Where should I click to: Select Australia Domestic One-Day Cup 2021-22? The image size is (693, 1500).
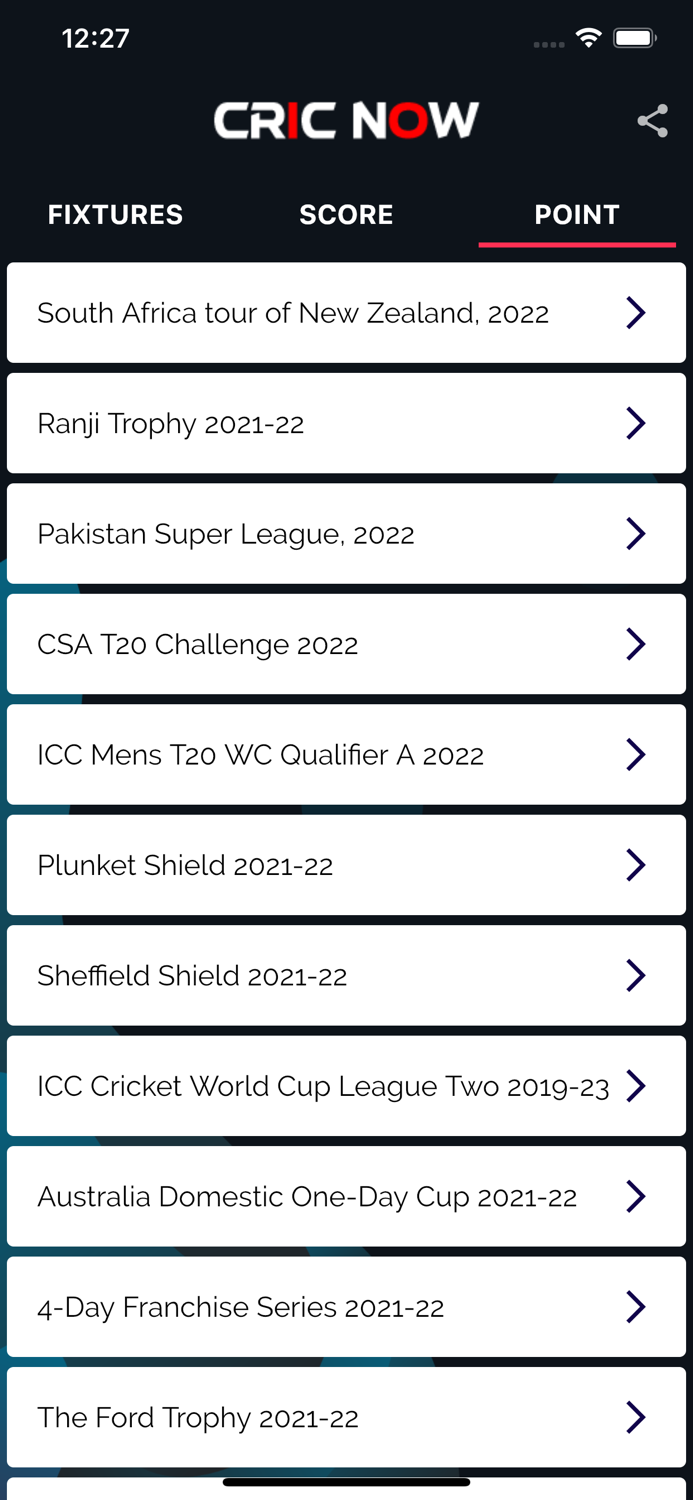[x=636, y=1196]
